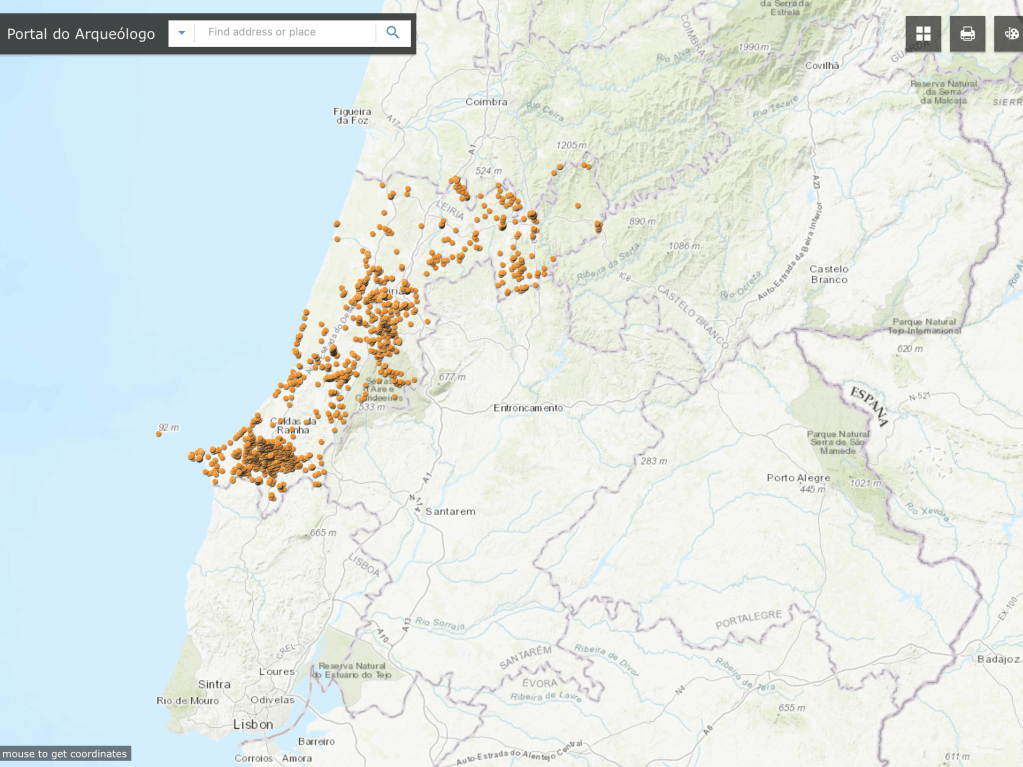The image size is (1023, 767).
Task: Focus the Find address or place field
Action: coord(285,33)
